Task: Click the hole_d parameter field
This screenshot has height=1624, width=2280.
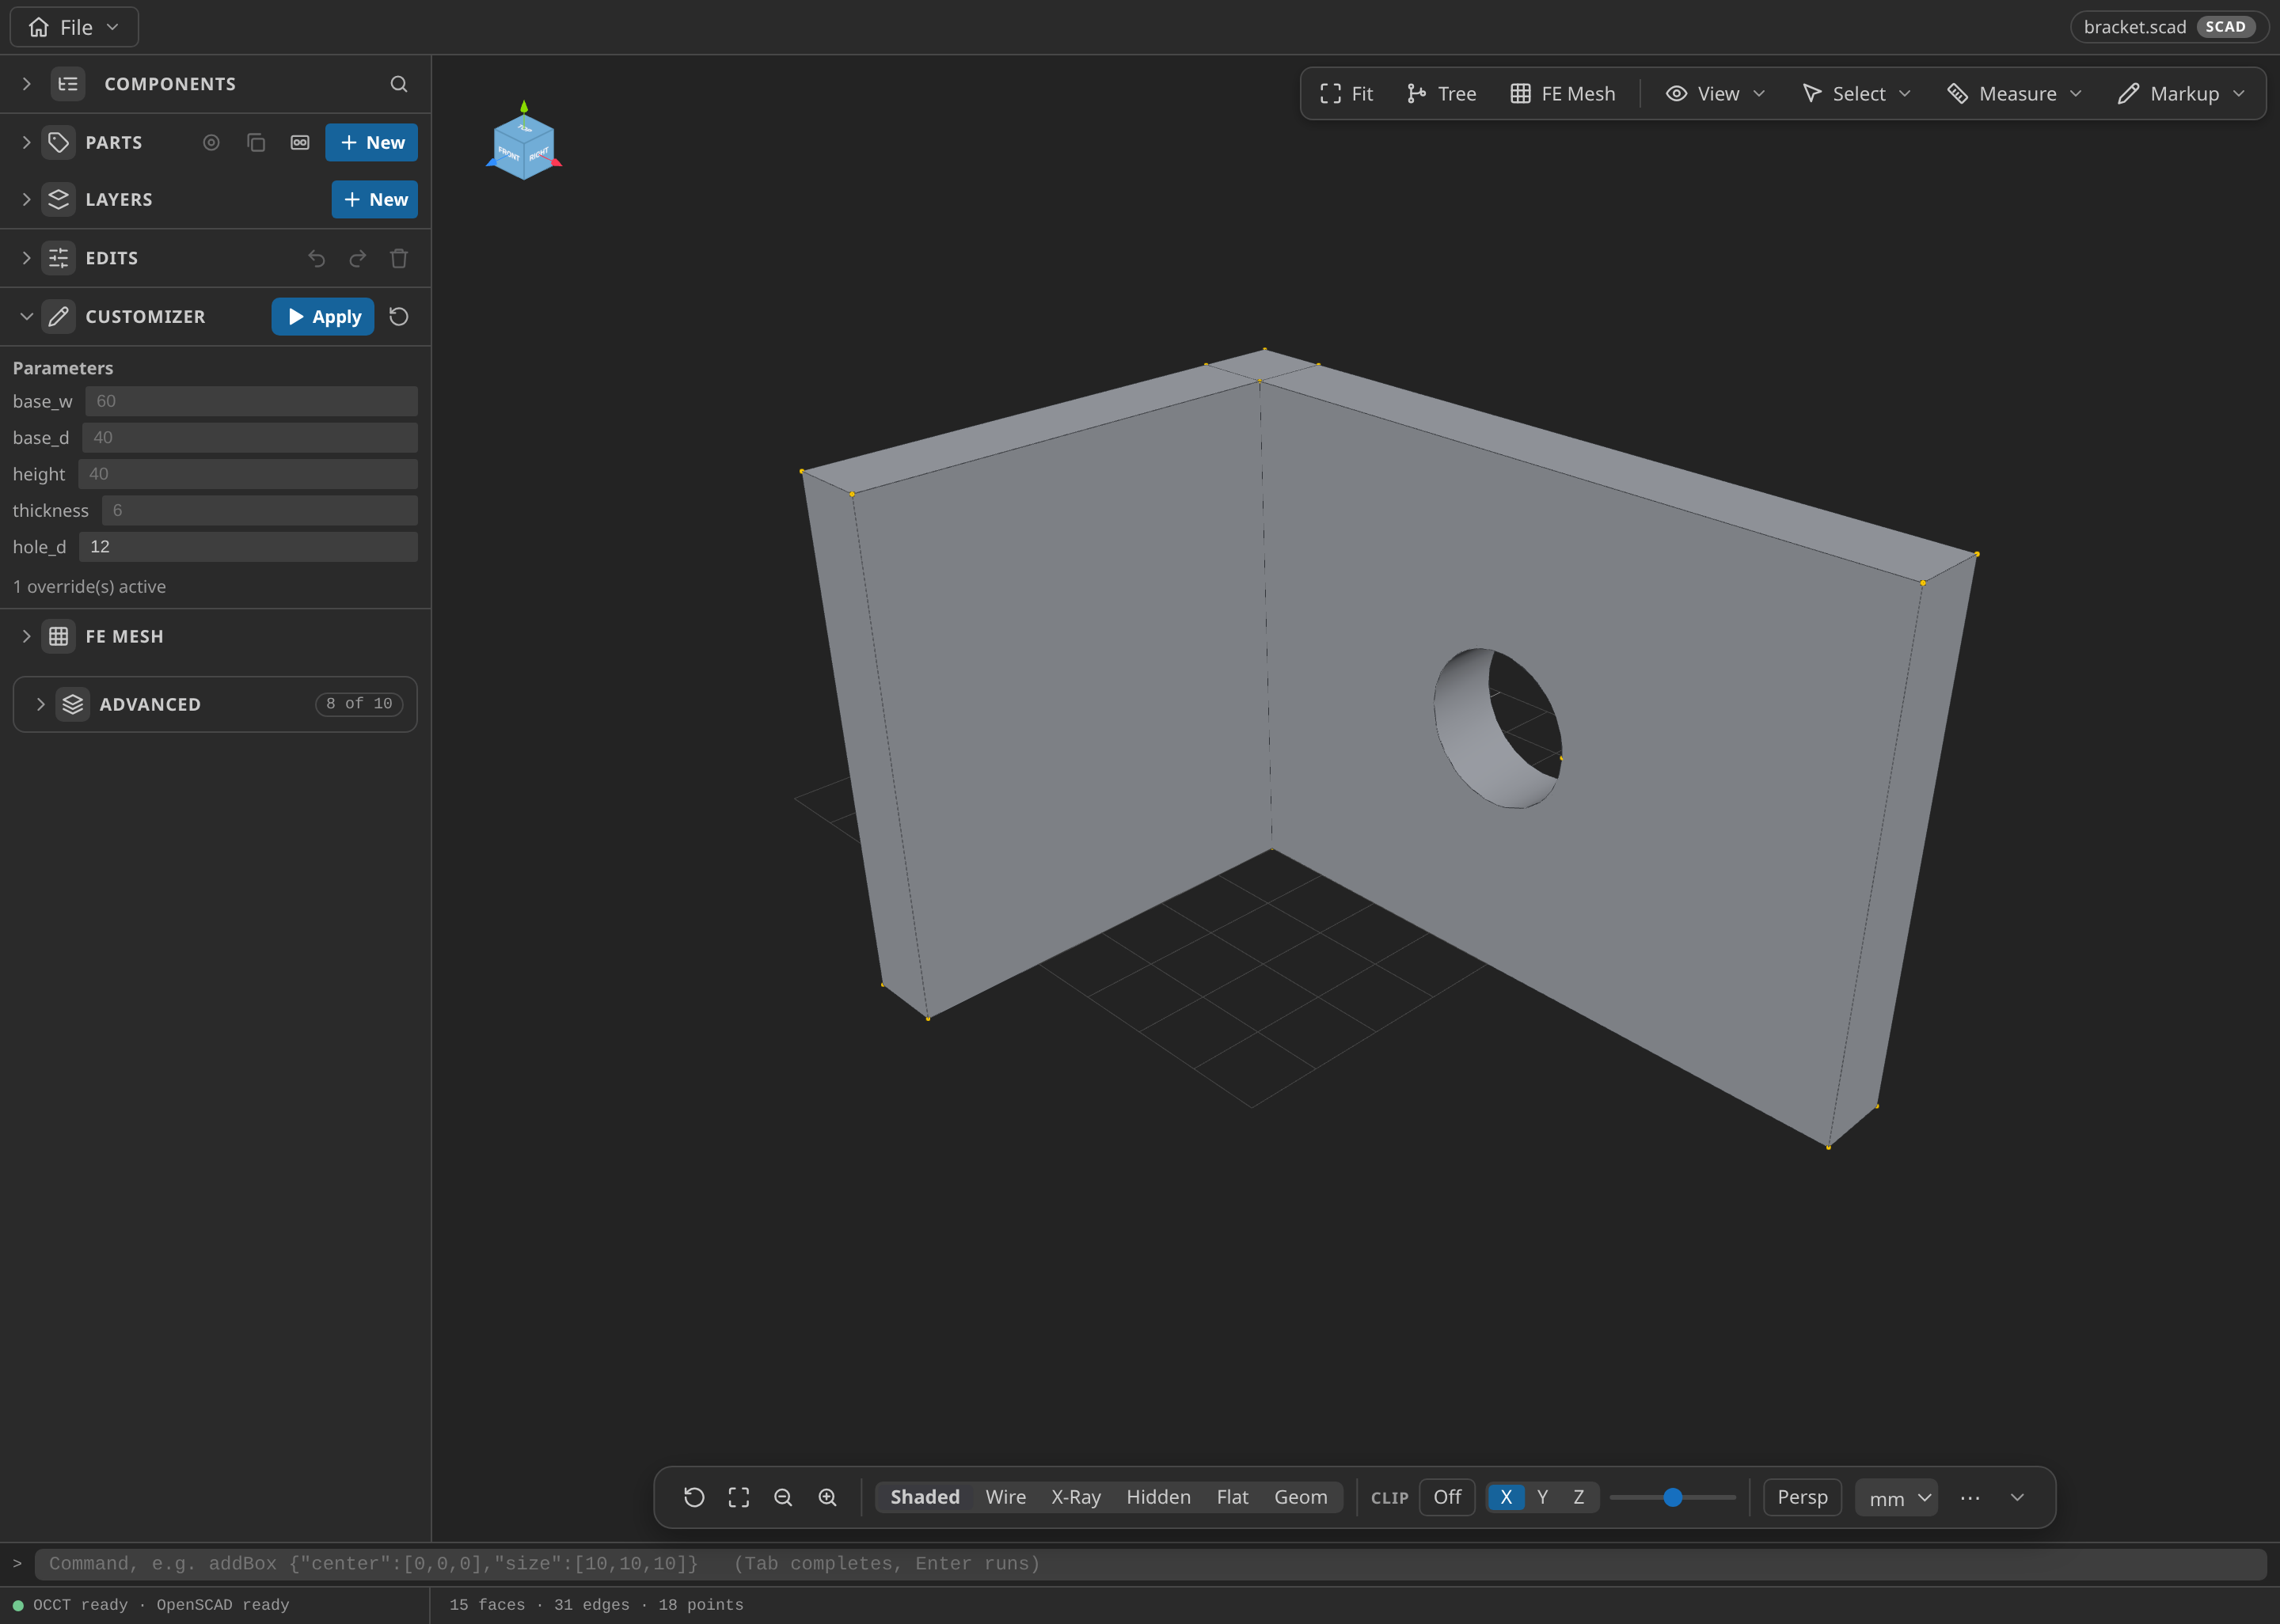Action: (248, 547)
